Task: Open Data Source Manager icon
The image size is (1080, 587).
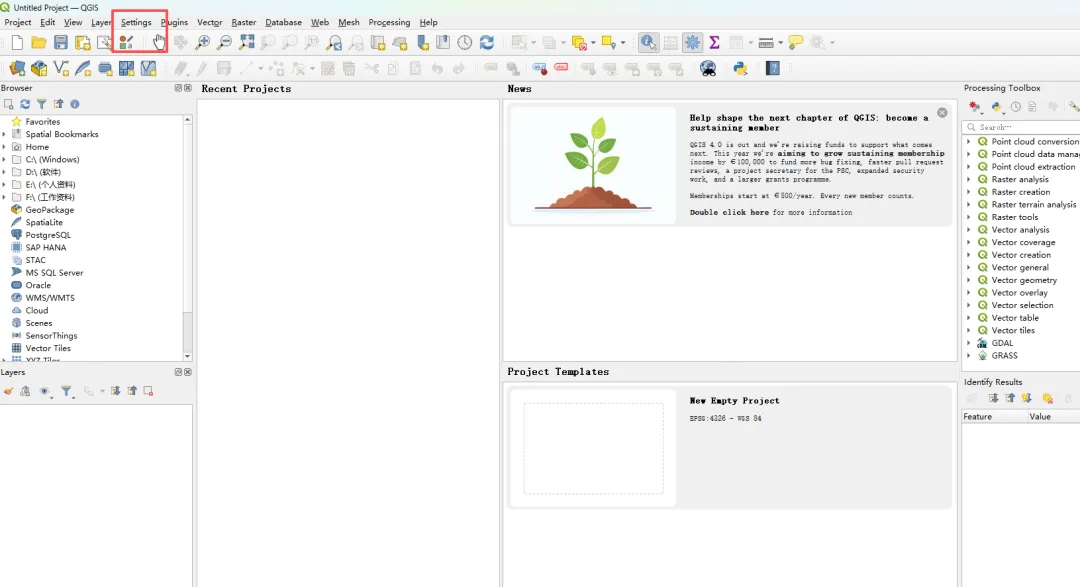Action: [17, 68]
